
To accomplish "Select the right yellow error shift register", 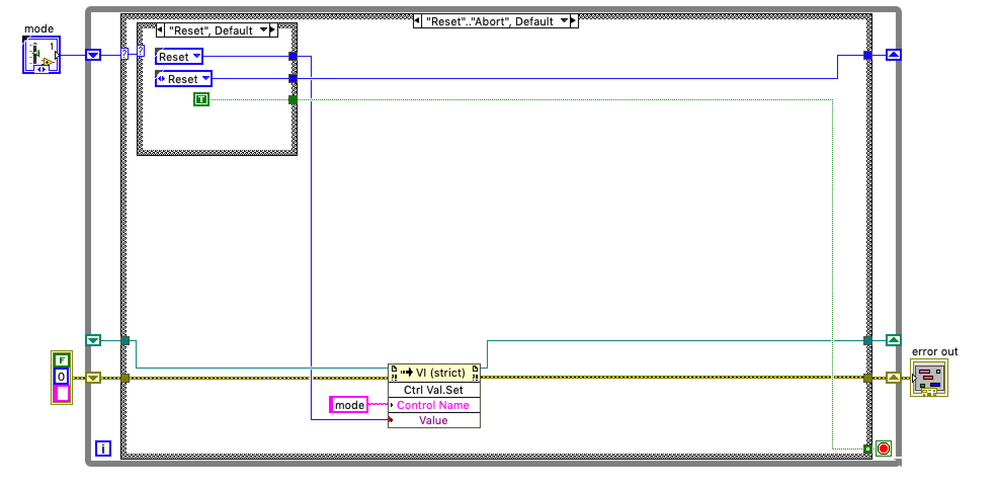I will point(894,378).
